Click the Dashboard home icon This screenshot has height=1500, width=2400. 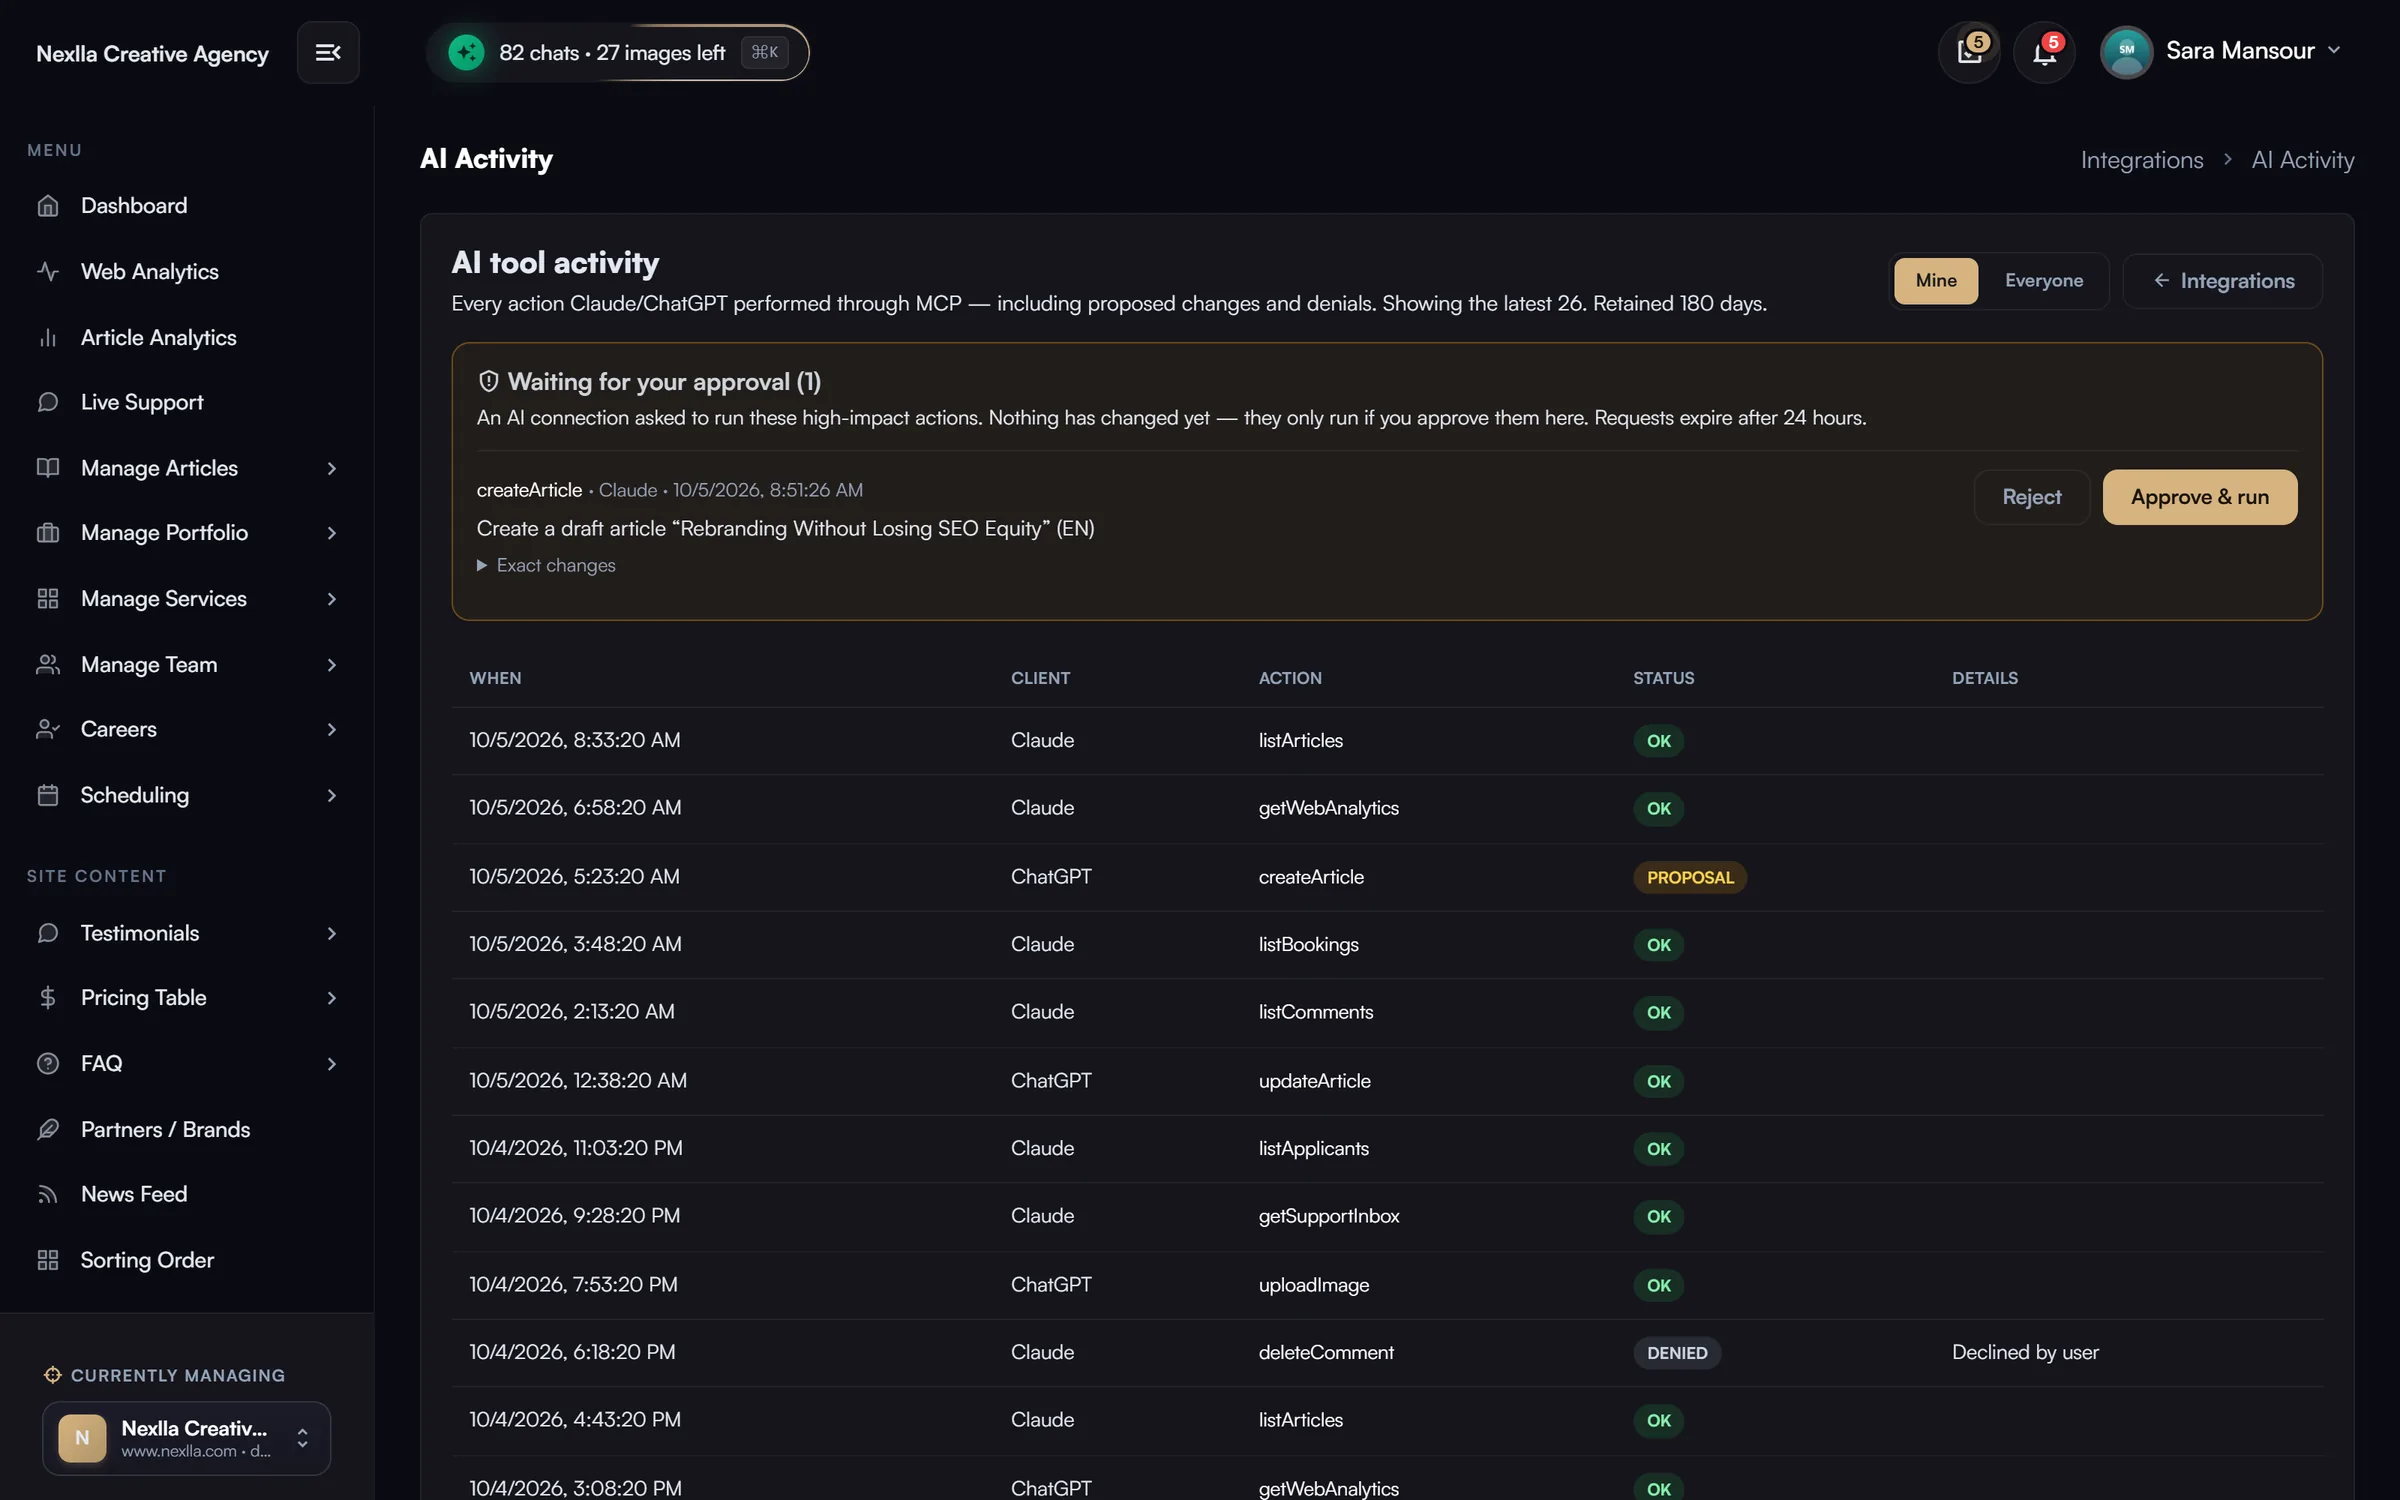click(x=48, y=206)
